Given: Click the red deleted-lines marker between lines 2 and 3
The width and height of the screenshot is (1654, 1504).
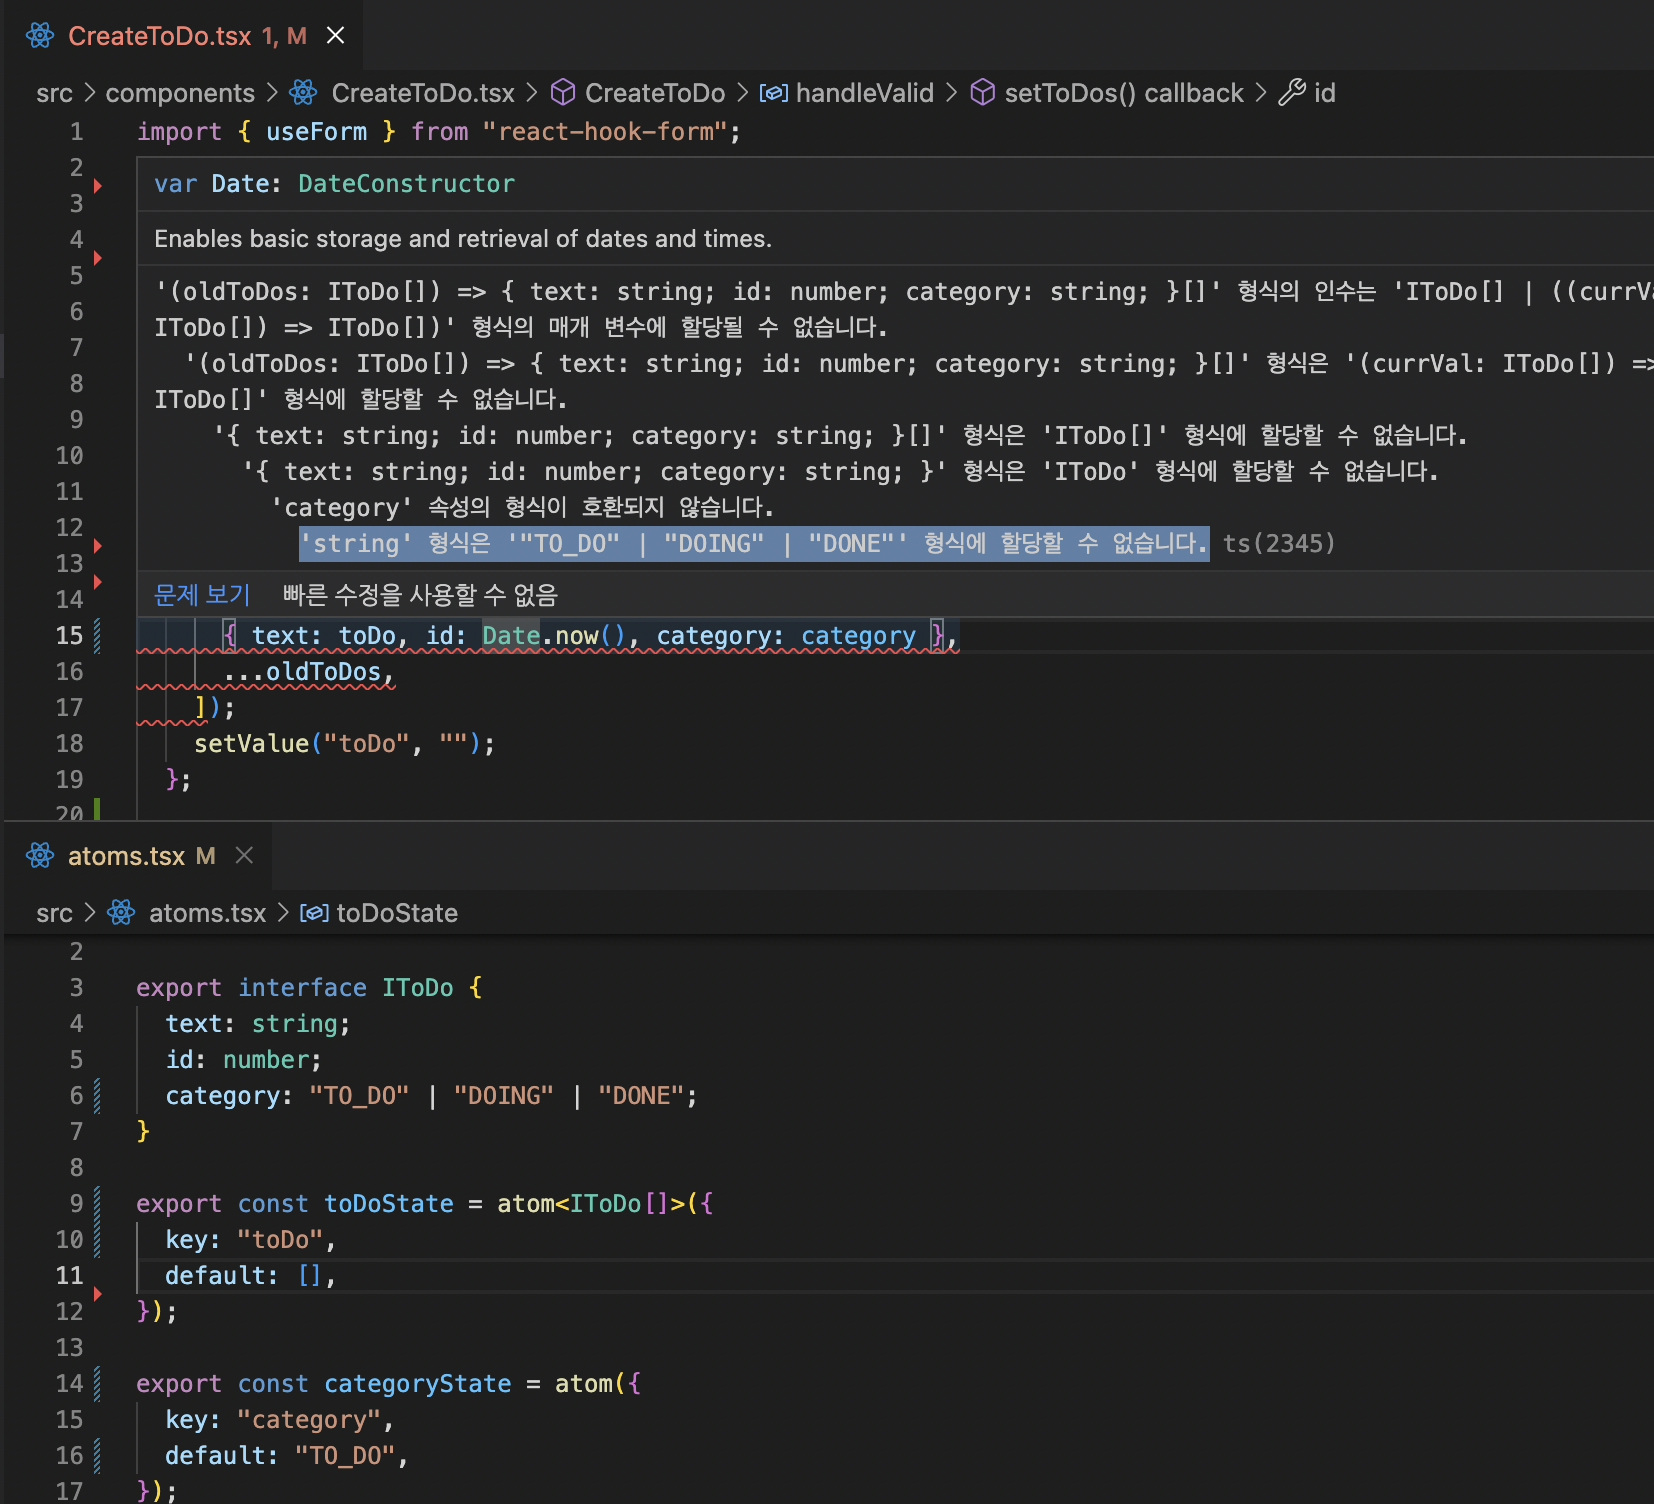Looking at the screenshot, I should tap(98, 186).
